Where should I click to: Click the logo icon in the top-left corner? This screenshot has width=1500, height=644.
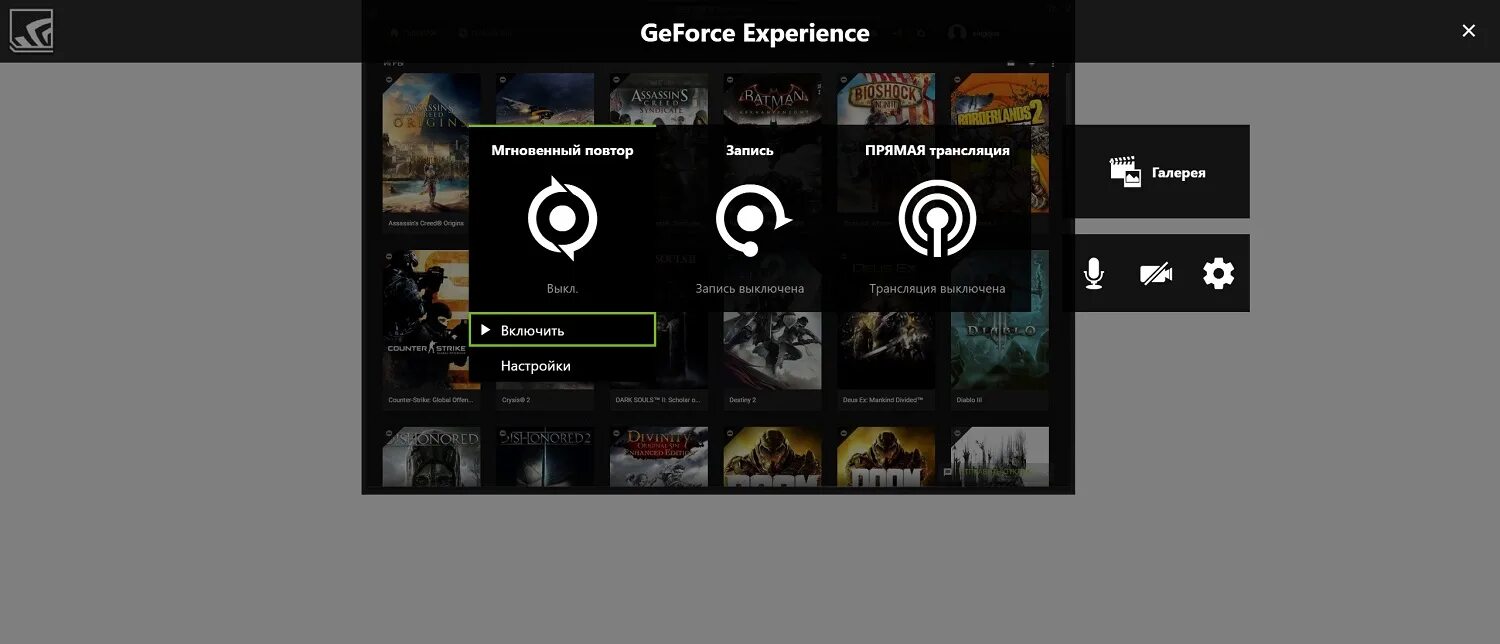(31, 31)
